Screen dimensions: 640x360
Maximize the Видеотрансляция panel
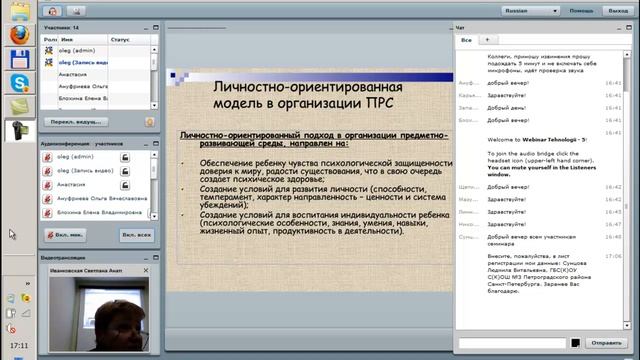pyautogui.click(x=156, y=258)
